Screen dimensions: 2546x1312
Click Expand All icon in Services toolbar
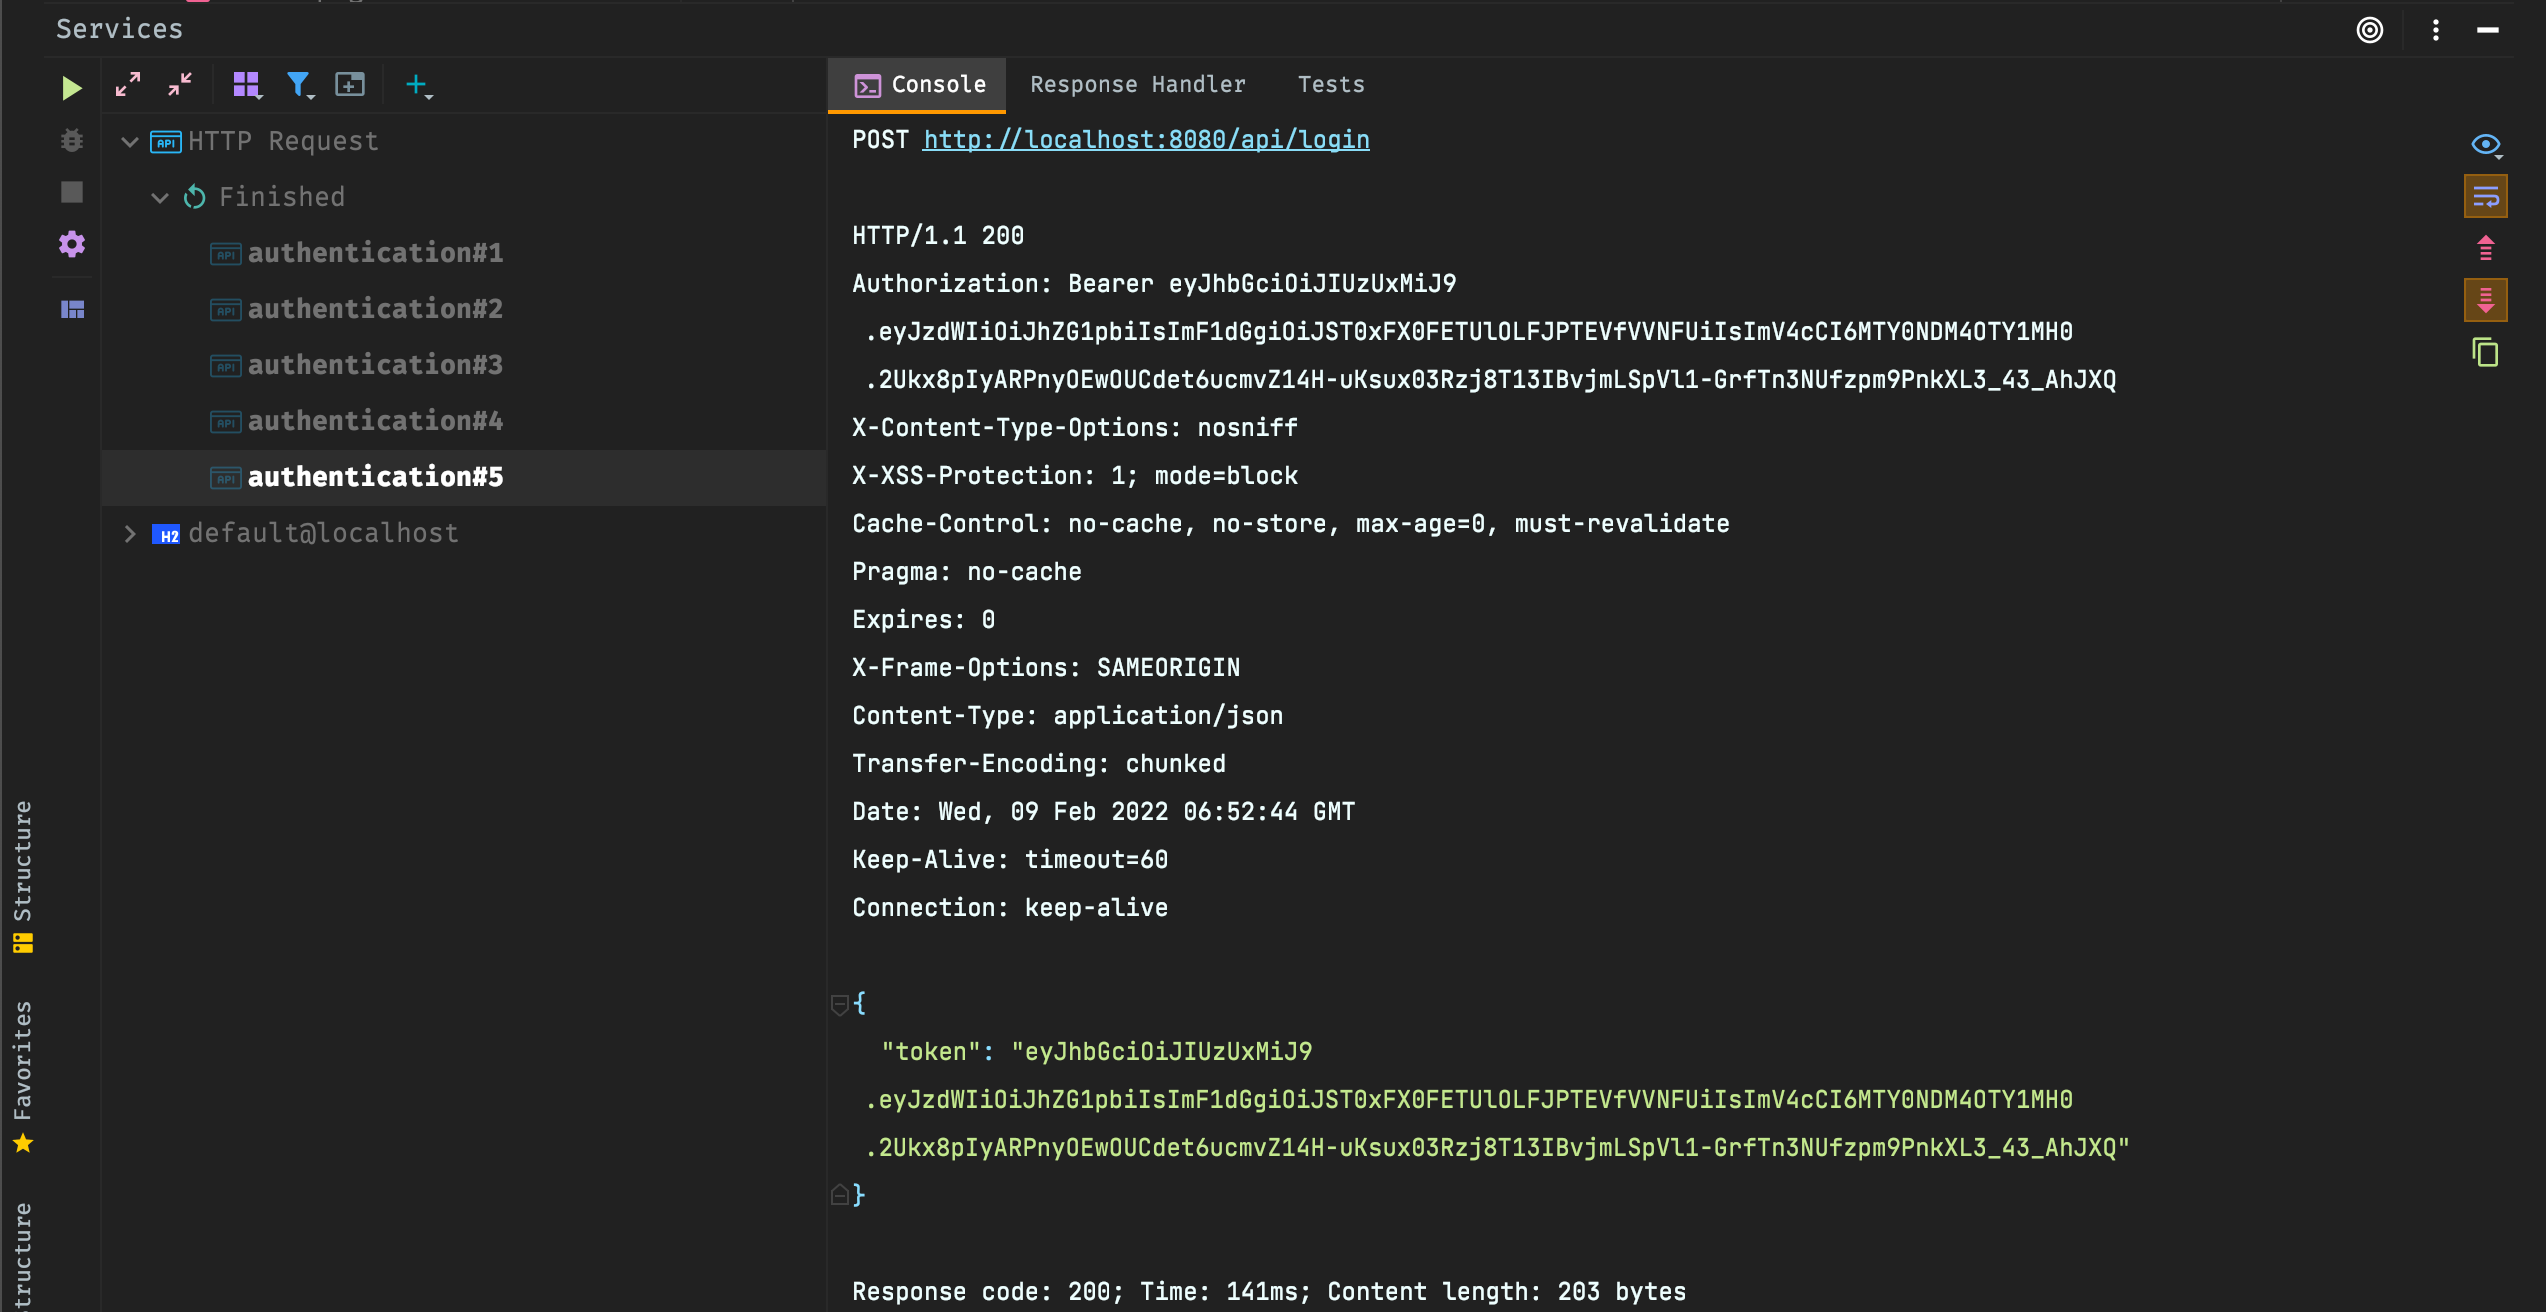click(128, 85)
